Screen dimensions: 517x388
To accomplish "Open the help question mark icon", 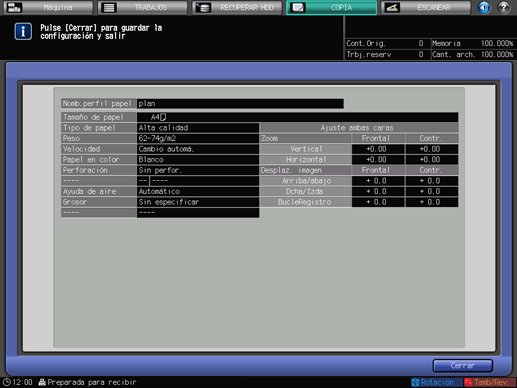I will (504, 7).
